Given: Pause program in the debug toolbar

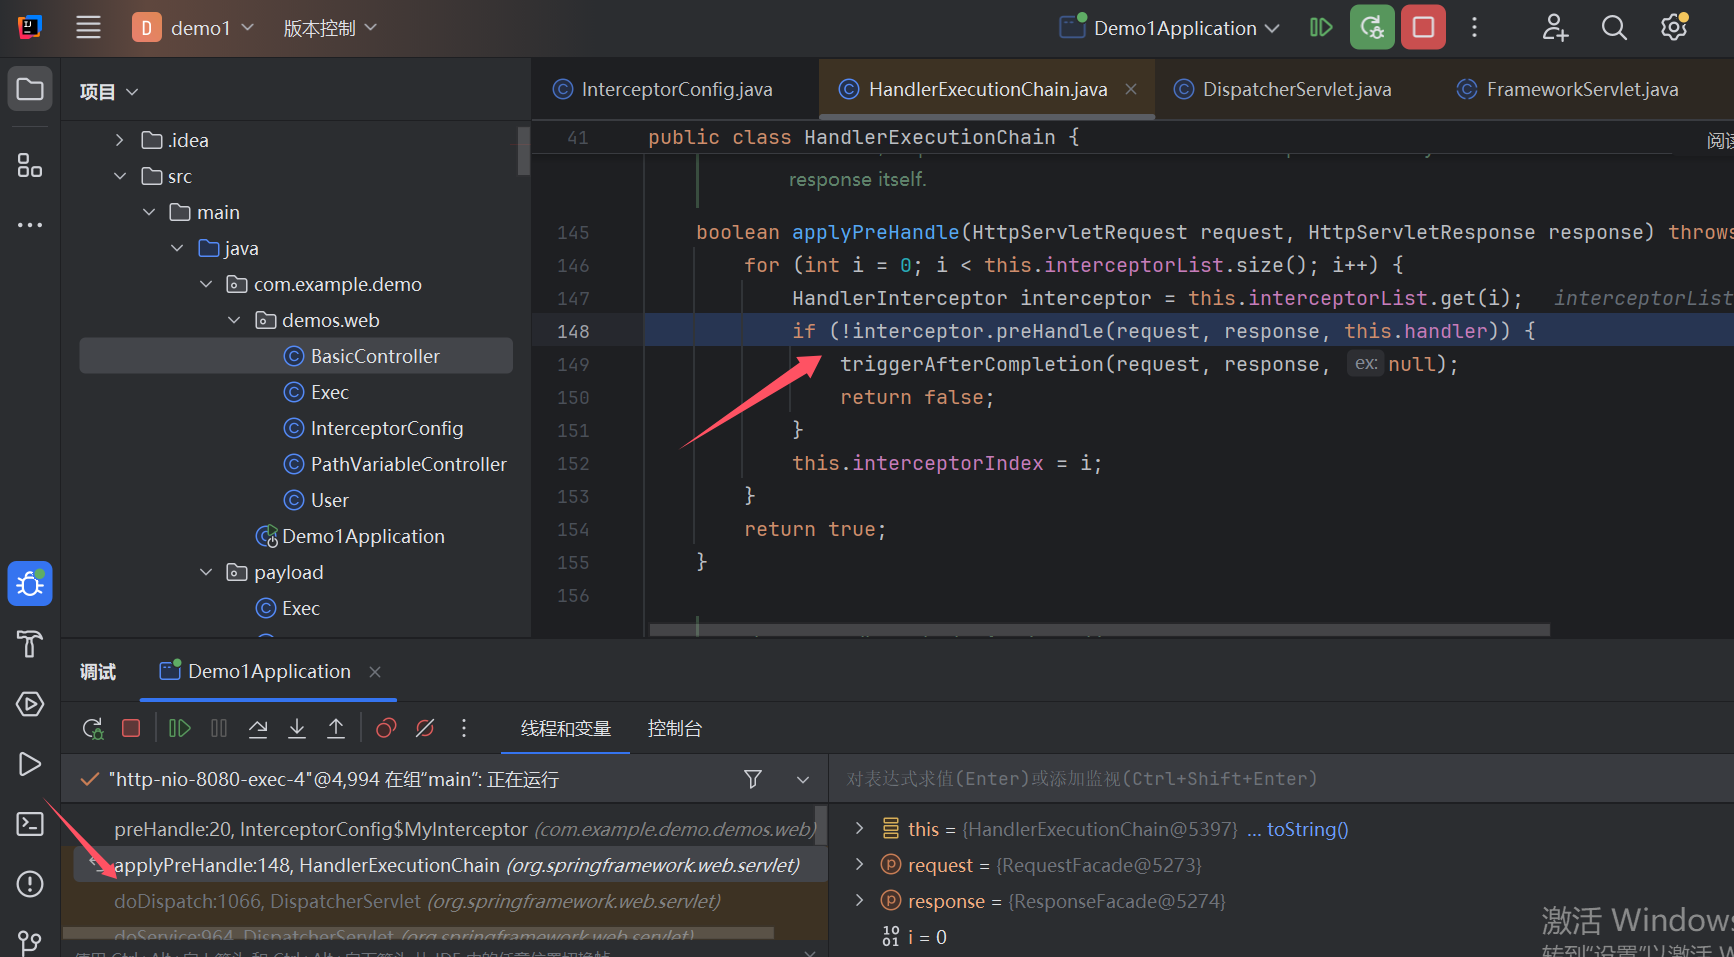Looking at the screenshot, I should [x=219, y=728].
